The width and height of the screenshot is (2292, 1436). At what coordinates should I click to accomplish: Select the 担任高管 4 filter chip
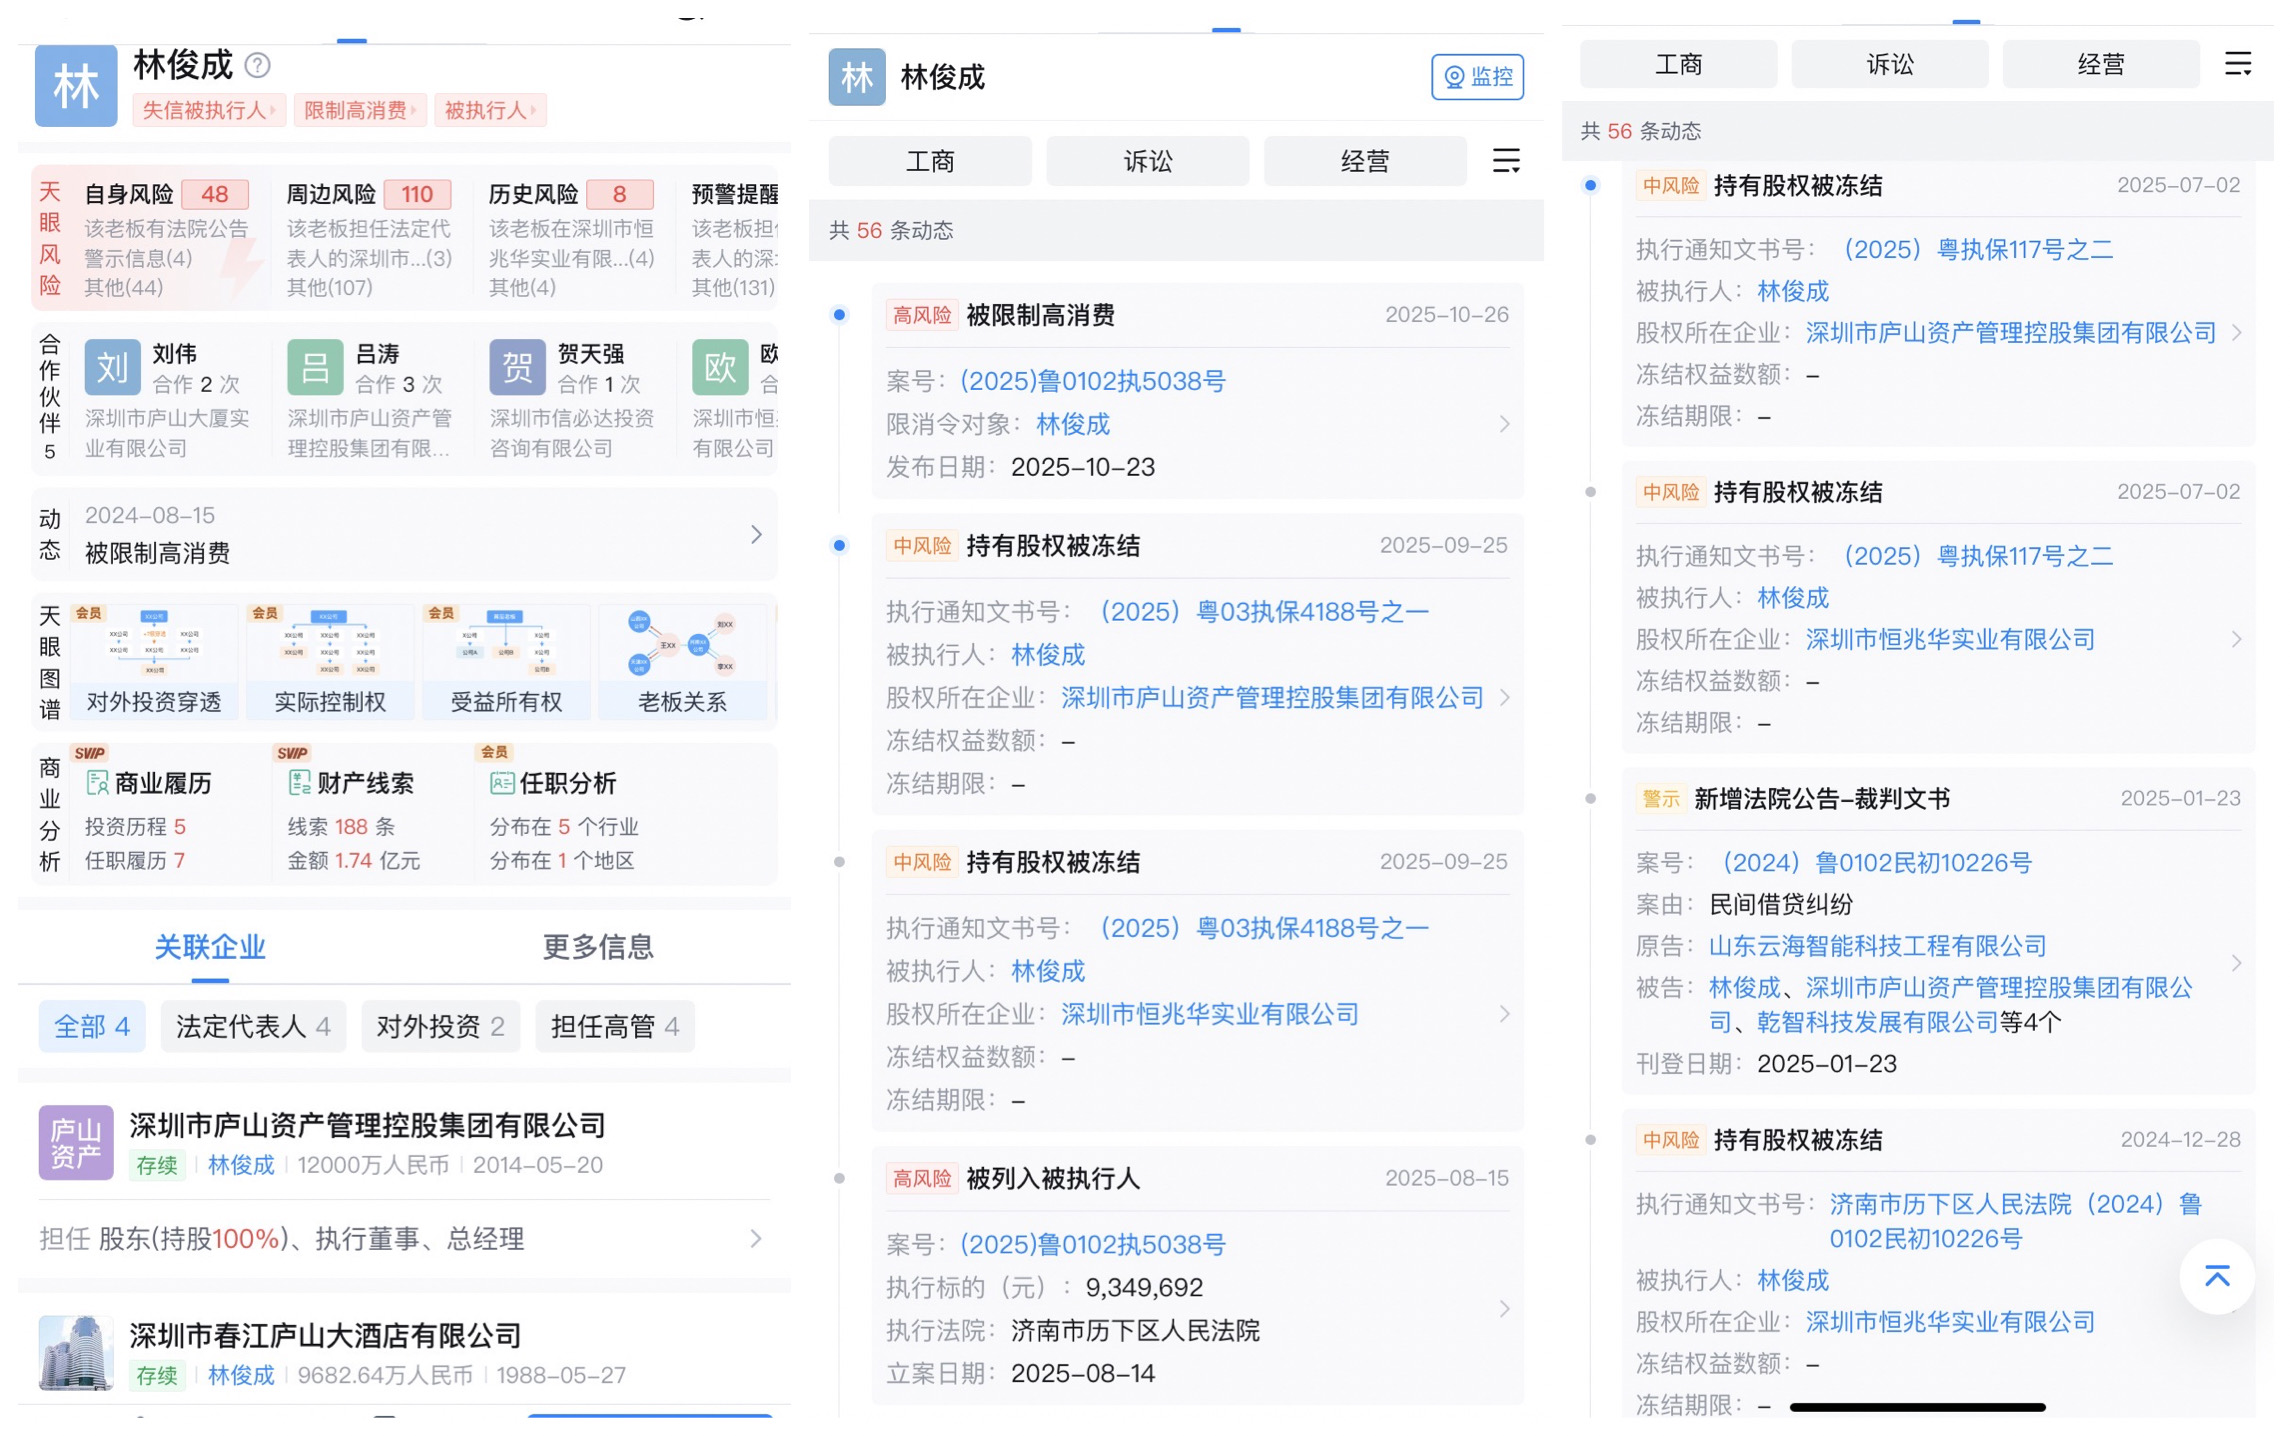[x=614, y=1026]
